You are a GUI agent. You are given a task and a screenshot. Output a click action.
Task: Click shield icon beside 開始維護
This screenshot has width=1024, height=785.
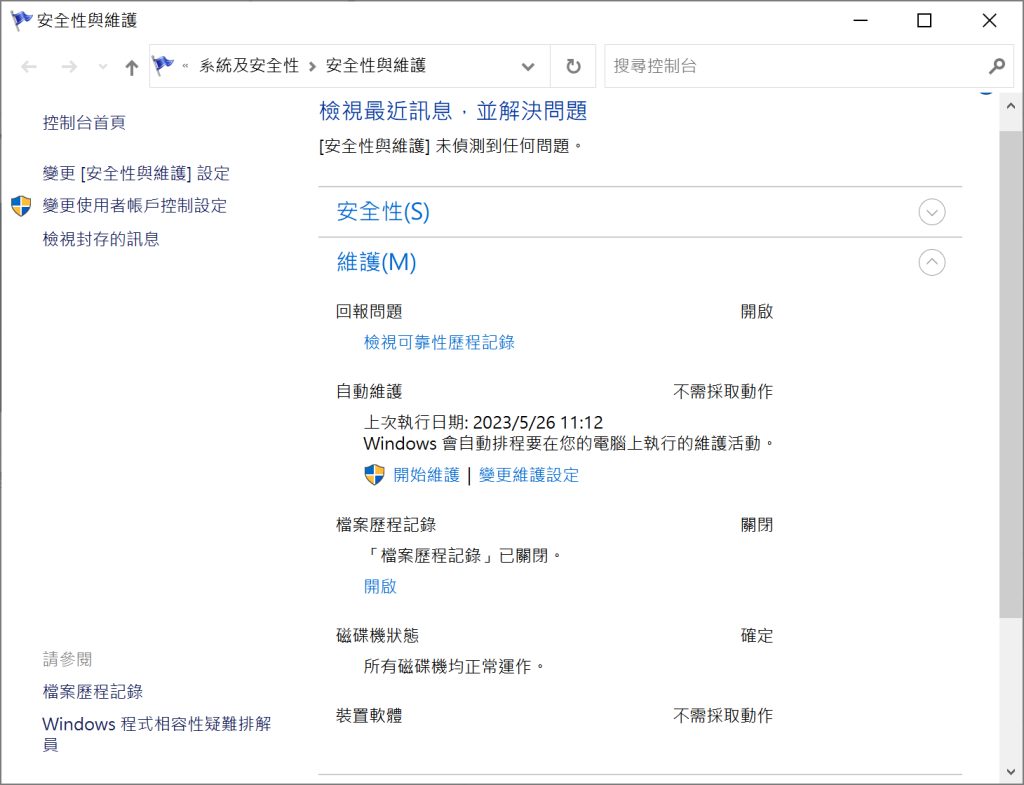click(x=374, y=475)
